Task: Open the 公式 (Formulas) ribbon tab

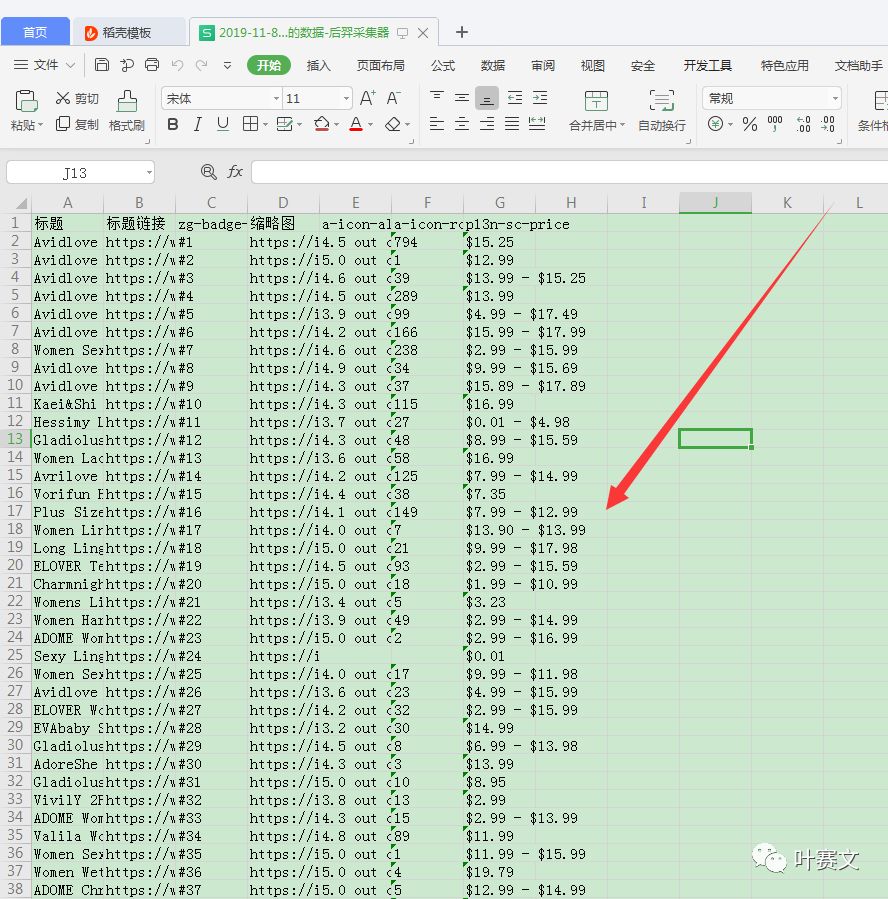Action: click(443, 65)
